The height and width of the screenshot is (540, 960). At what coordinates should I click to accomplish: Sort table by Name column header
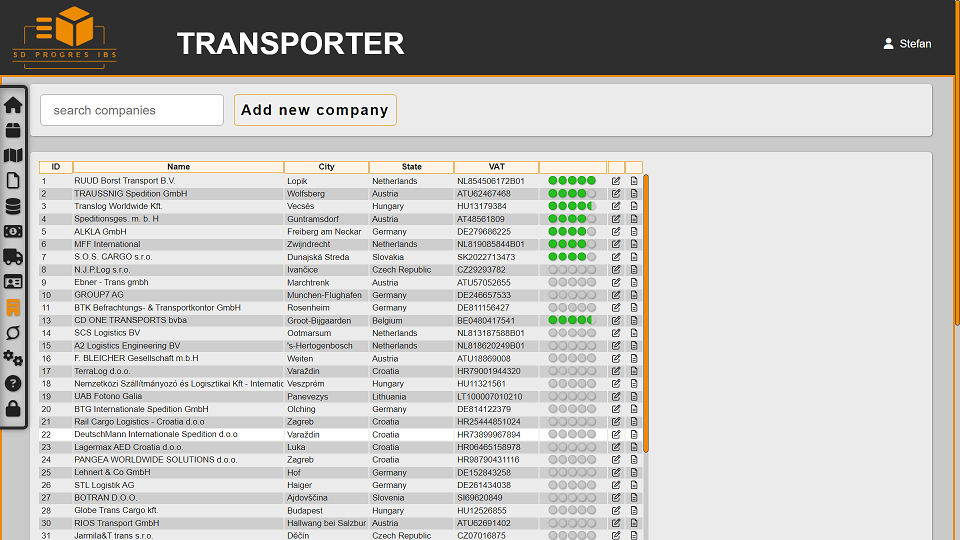(178, 167)
